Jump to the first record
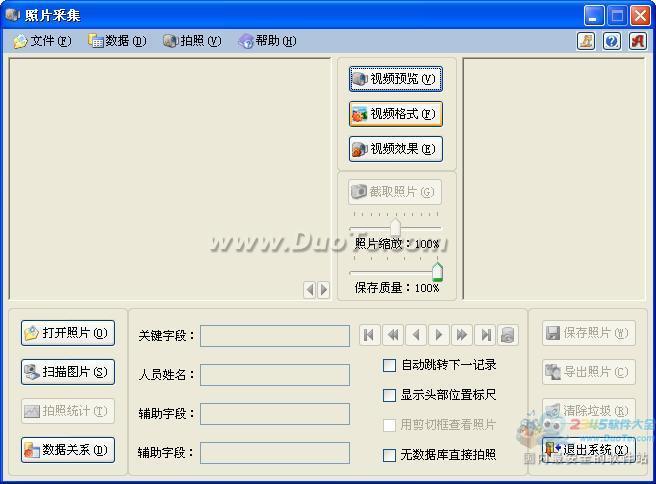The height and width of the screenshot is (484, 656). (x=370, y=335)
